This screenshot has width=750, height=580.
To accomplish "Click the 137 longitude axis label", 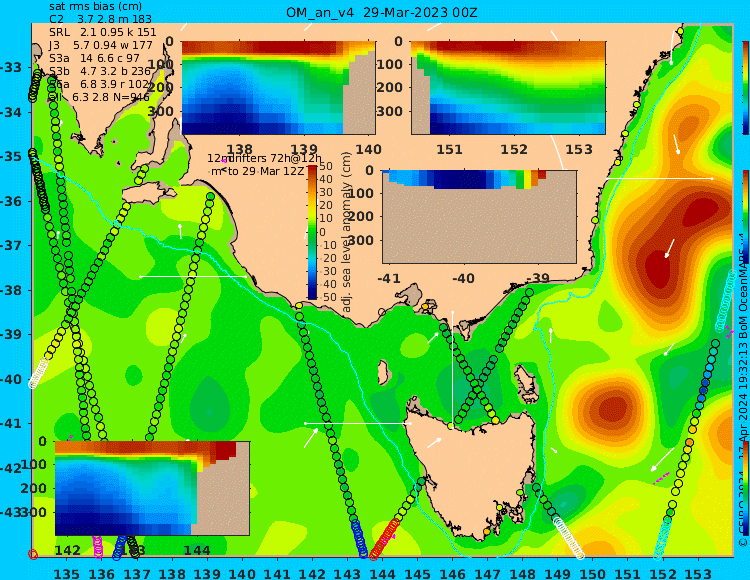I will click(x=137, y=573).
